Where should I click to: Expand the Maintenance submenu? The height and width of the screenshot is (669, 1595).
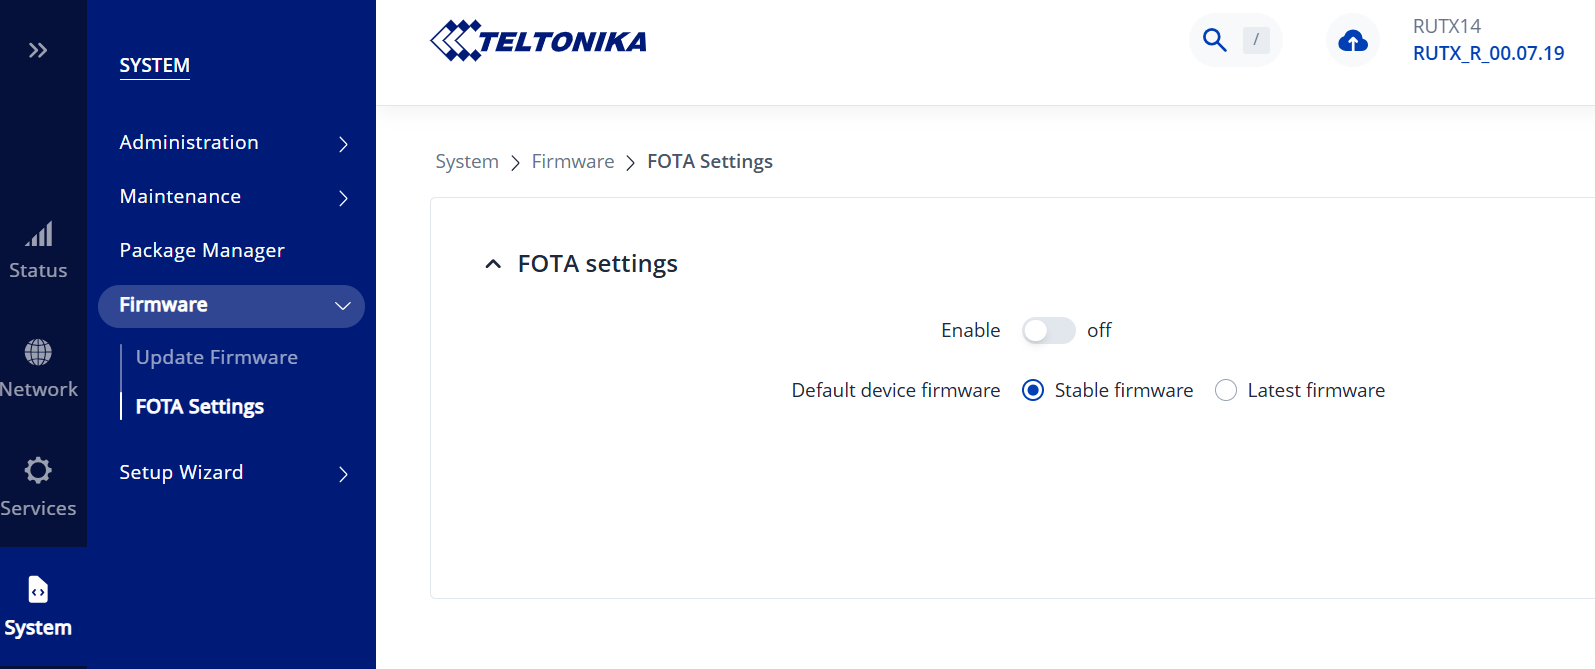click(x=343, y=198)
